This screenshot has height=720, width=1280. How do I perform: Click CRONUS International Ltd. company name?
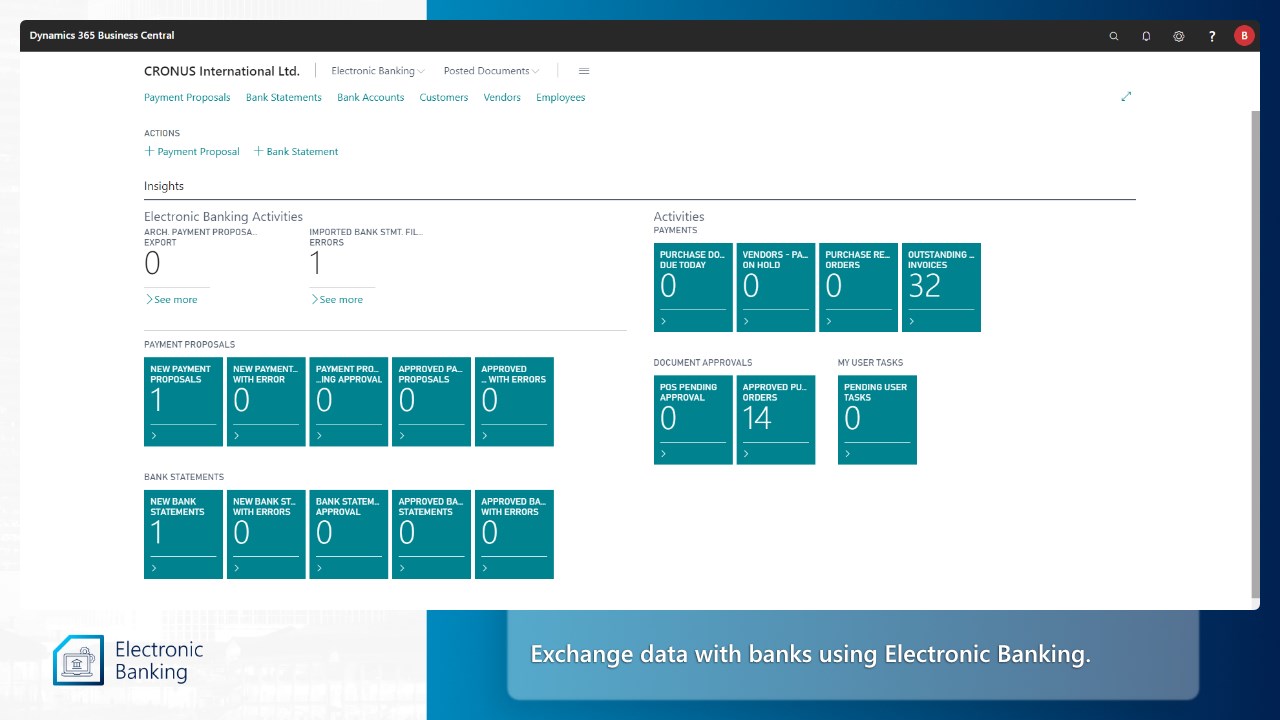point(222,71)
